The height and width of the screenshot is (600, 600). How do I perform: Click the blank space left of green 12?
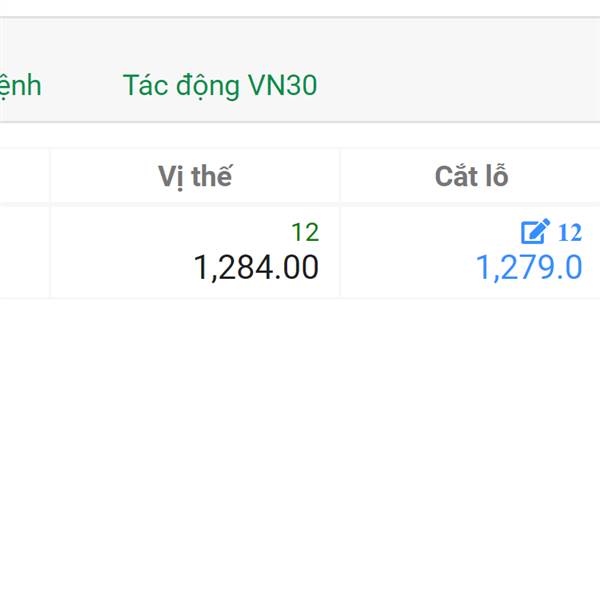(x=170, y=232)
